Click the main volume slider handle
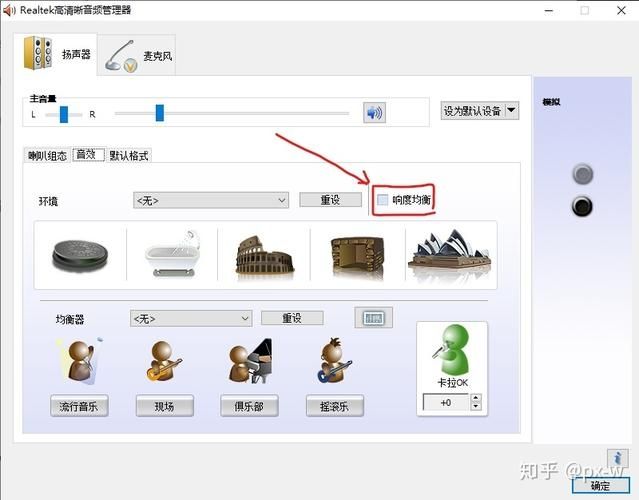This screenshot has height=500, width=639. 160,112
